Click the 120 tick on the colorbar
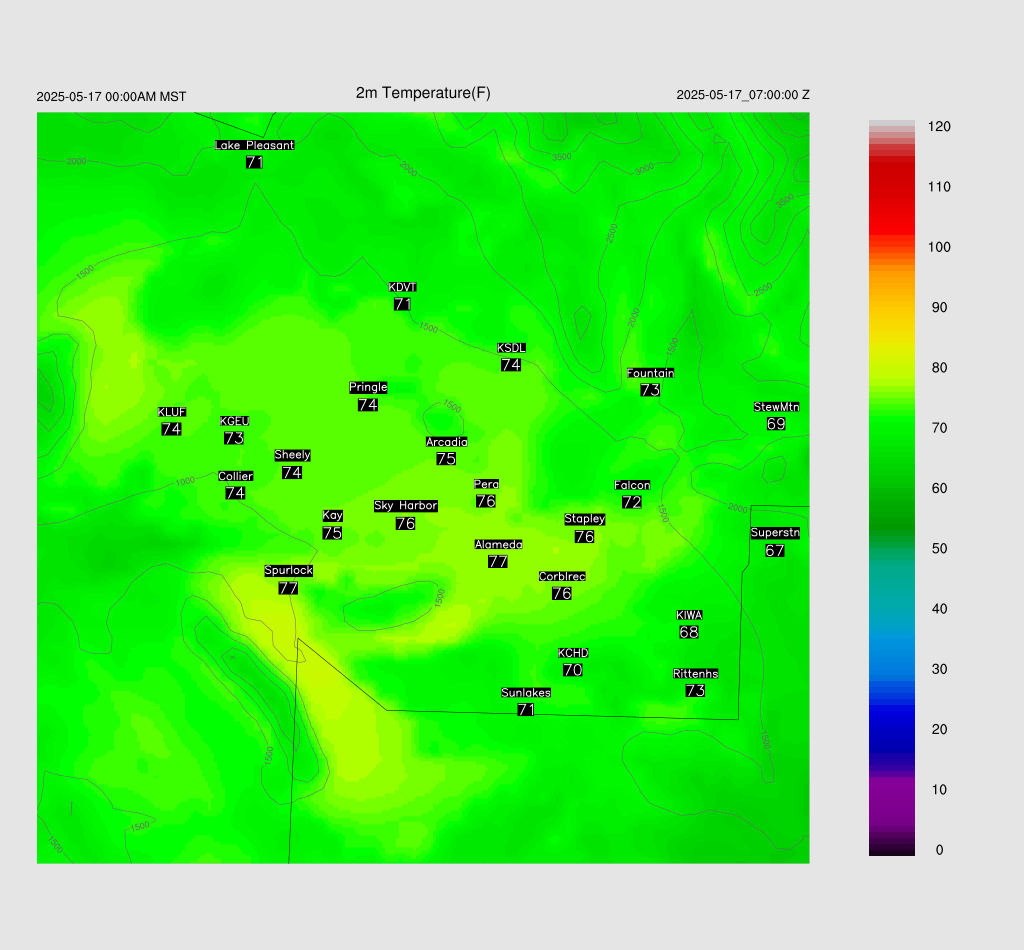Screen dimensions: 1024x950 (x=939, y=127)
